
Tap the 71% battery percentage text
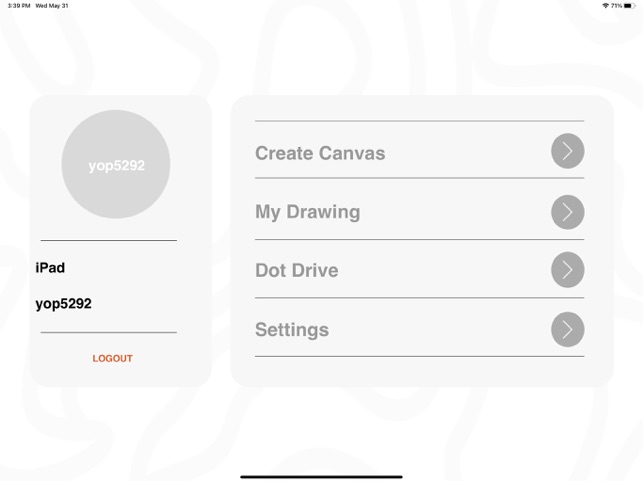point(617,5)
